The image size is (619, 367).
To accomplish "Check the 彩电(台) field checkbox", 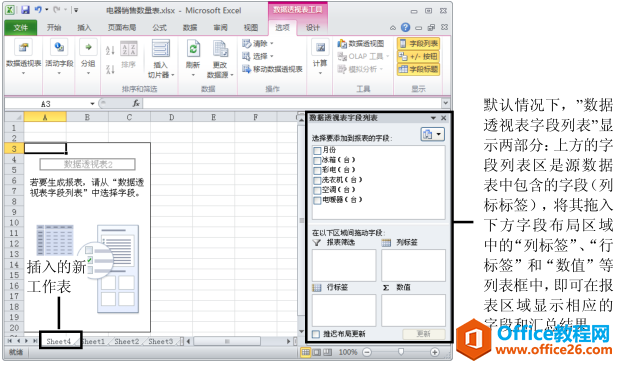I will (317, 170).
